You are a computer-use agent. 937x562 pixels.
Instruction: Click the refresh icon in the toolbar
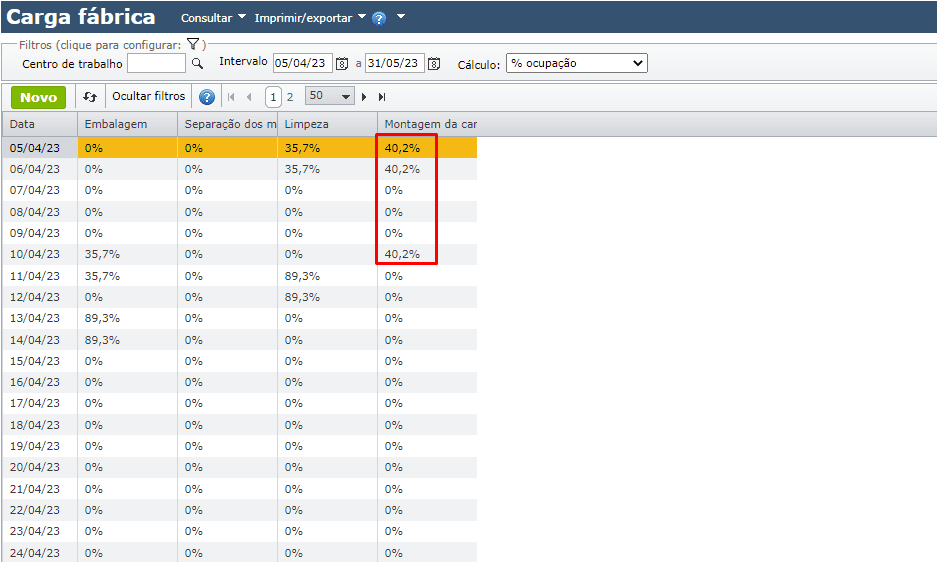click(x=90, y=97)
